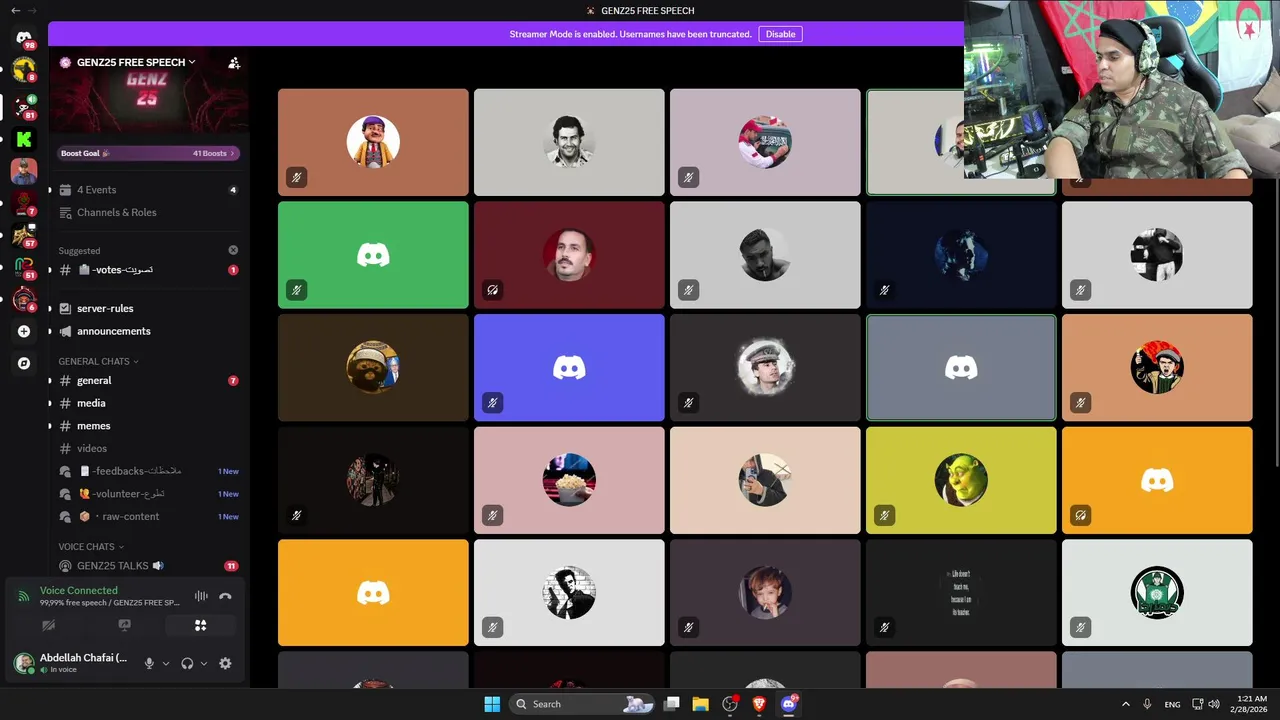
Task: Open the volunteer forum channel
Action: pos(149,494)
